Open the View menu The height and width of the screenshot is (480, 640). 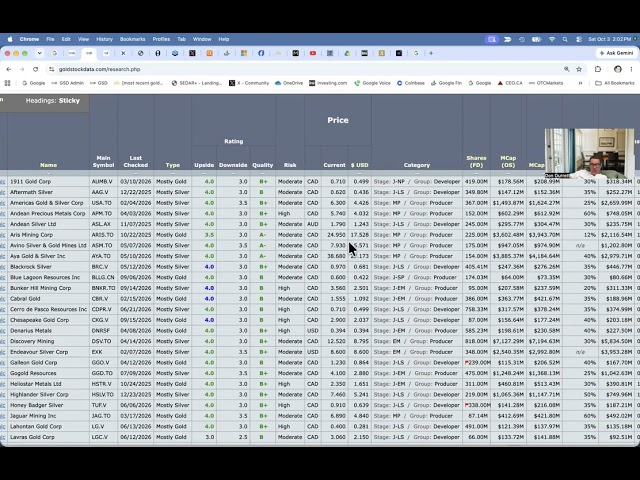(83, 39)
